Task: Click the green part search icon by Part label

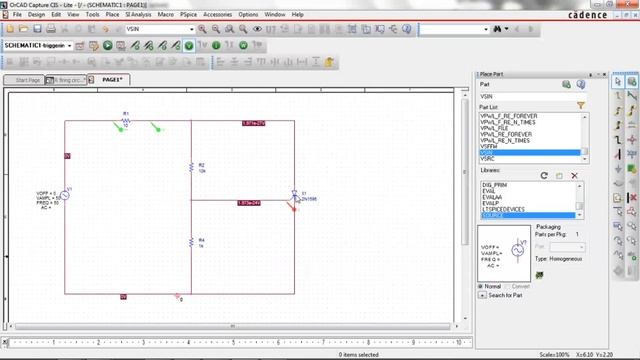Action: pos(566,84)
